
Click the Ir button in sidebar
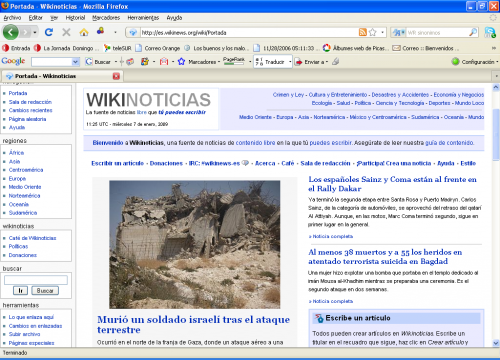click(x=20, y=291)
